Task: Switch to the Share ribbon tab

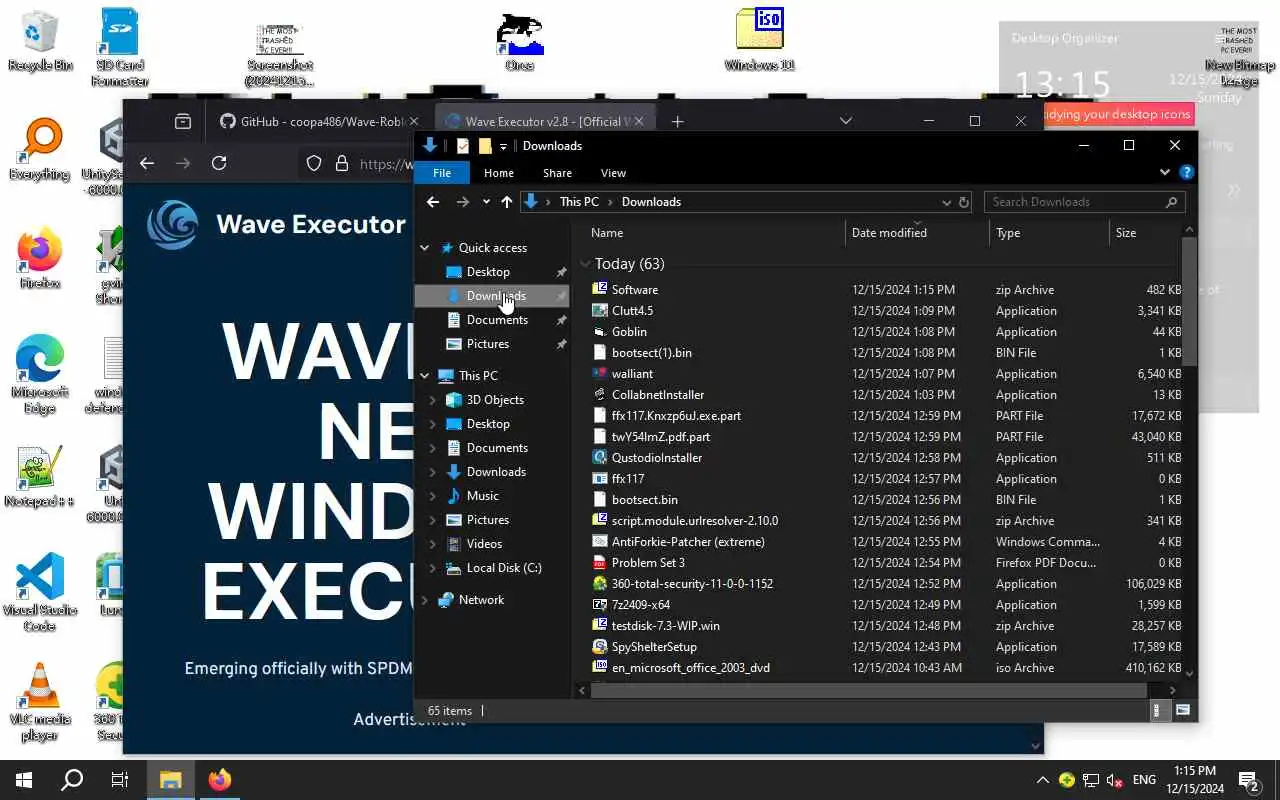Action: (557, 173)
